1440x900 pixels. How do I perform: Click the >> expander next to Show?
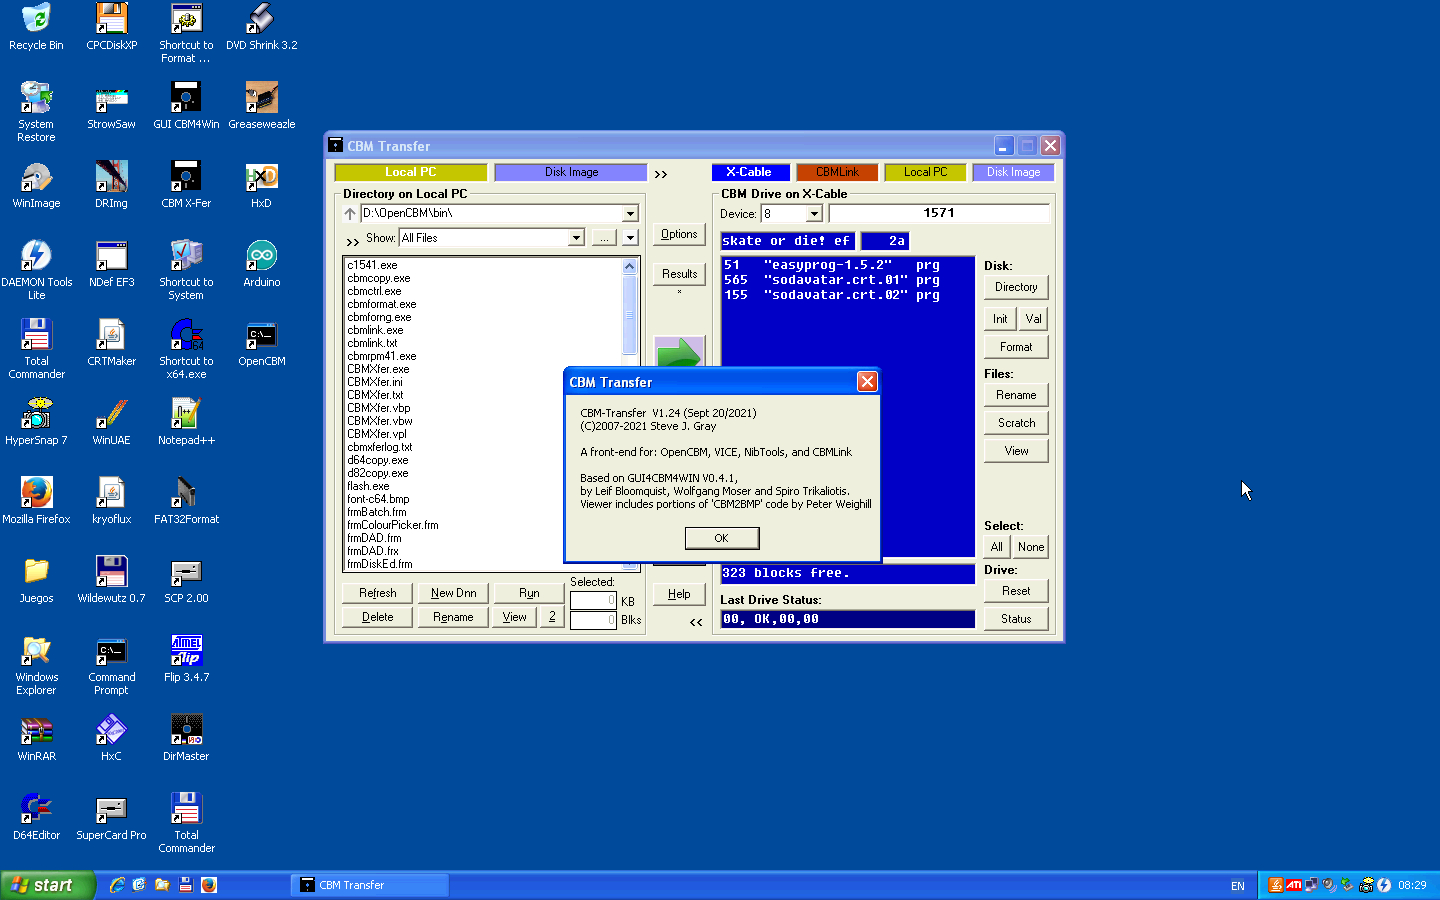point(352,242)
